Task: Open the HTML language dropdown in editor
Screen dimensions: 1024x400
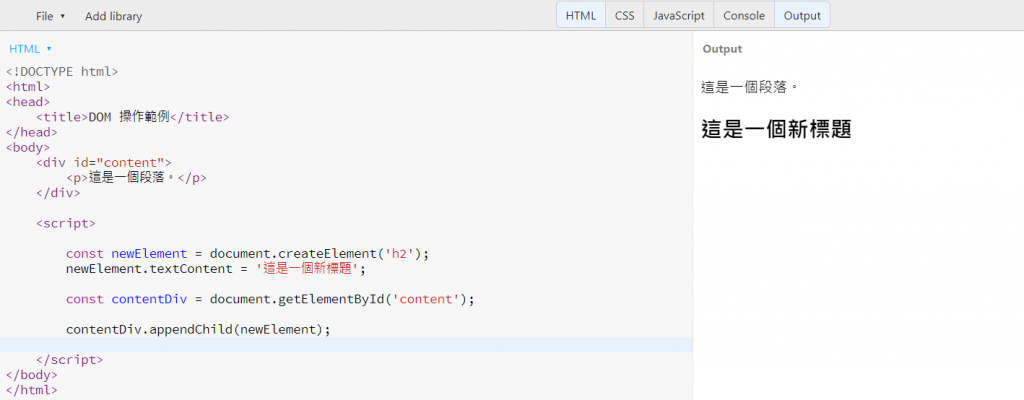Action: pyautogui.click(x=30, y=49)
